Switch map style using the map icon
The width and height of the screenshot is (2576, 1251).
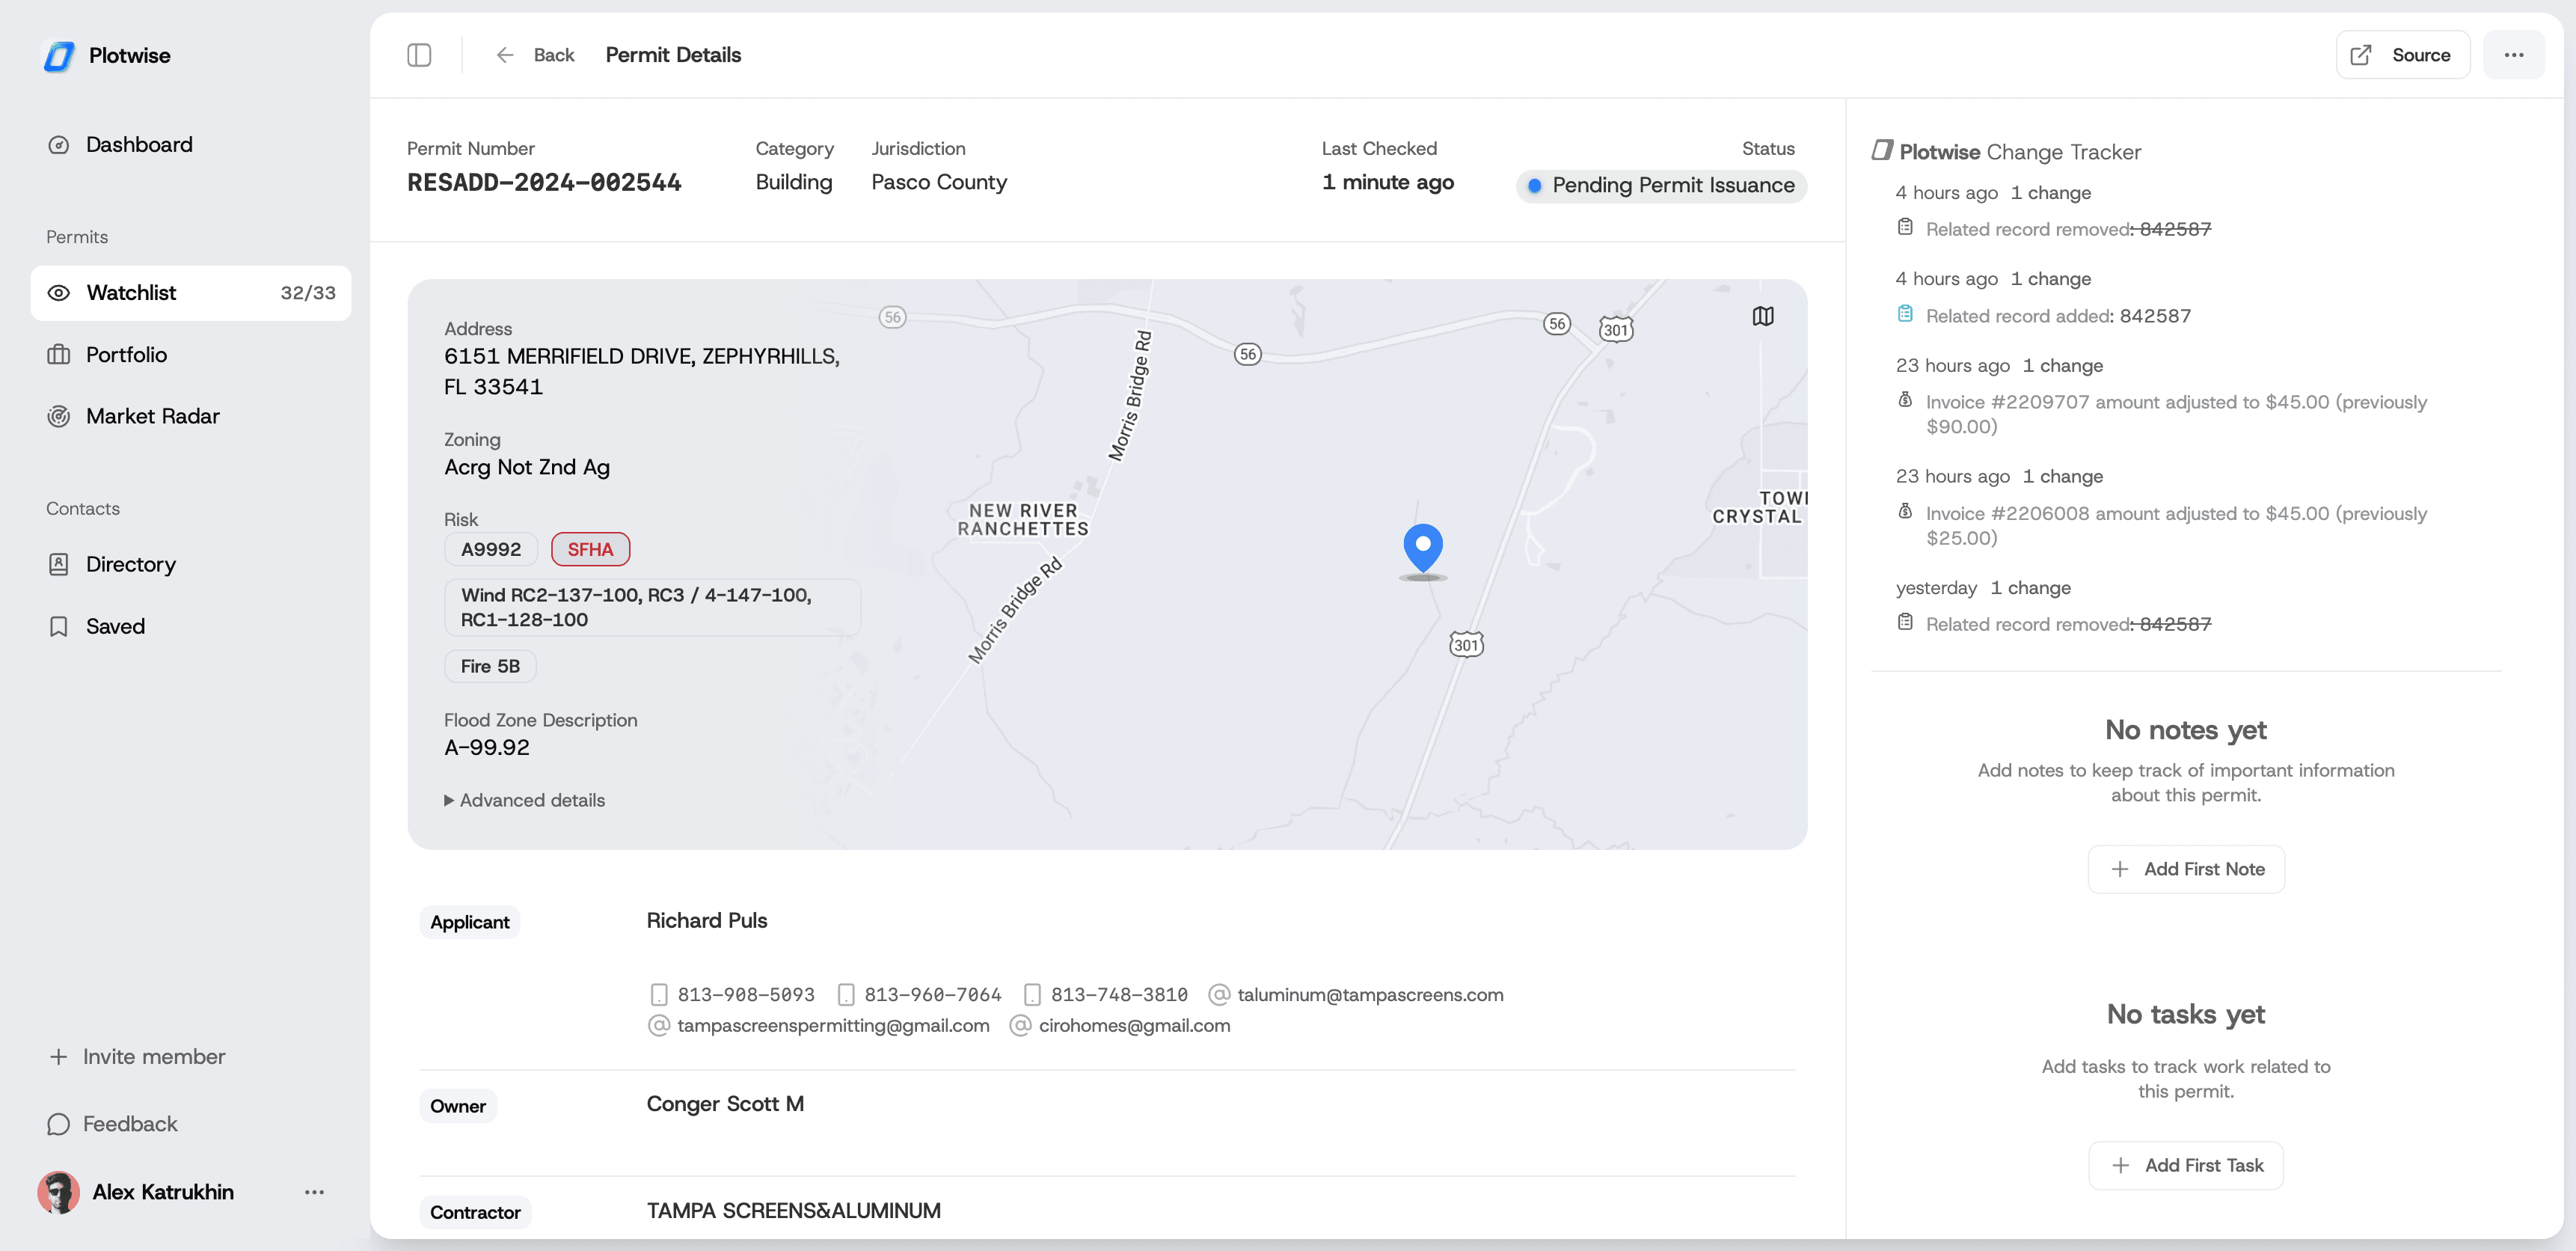(1763, 315)
